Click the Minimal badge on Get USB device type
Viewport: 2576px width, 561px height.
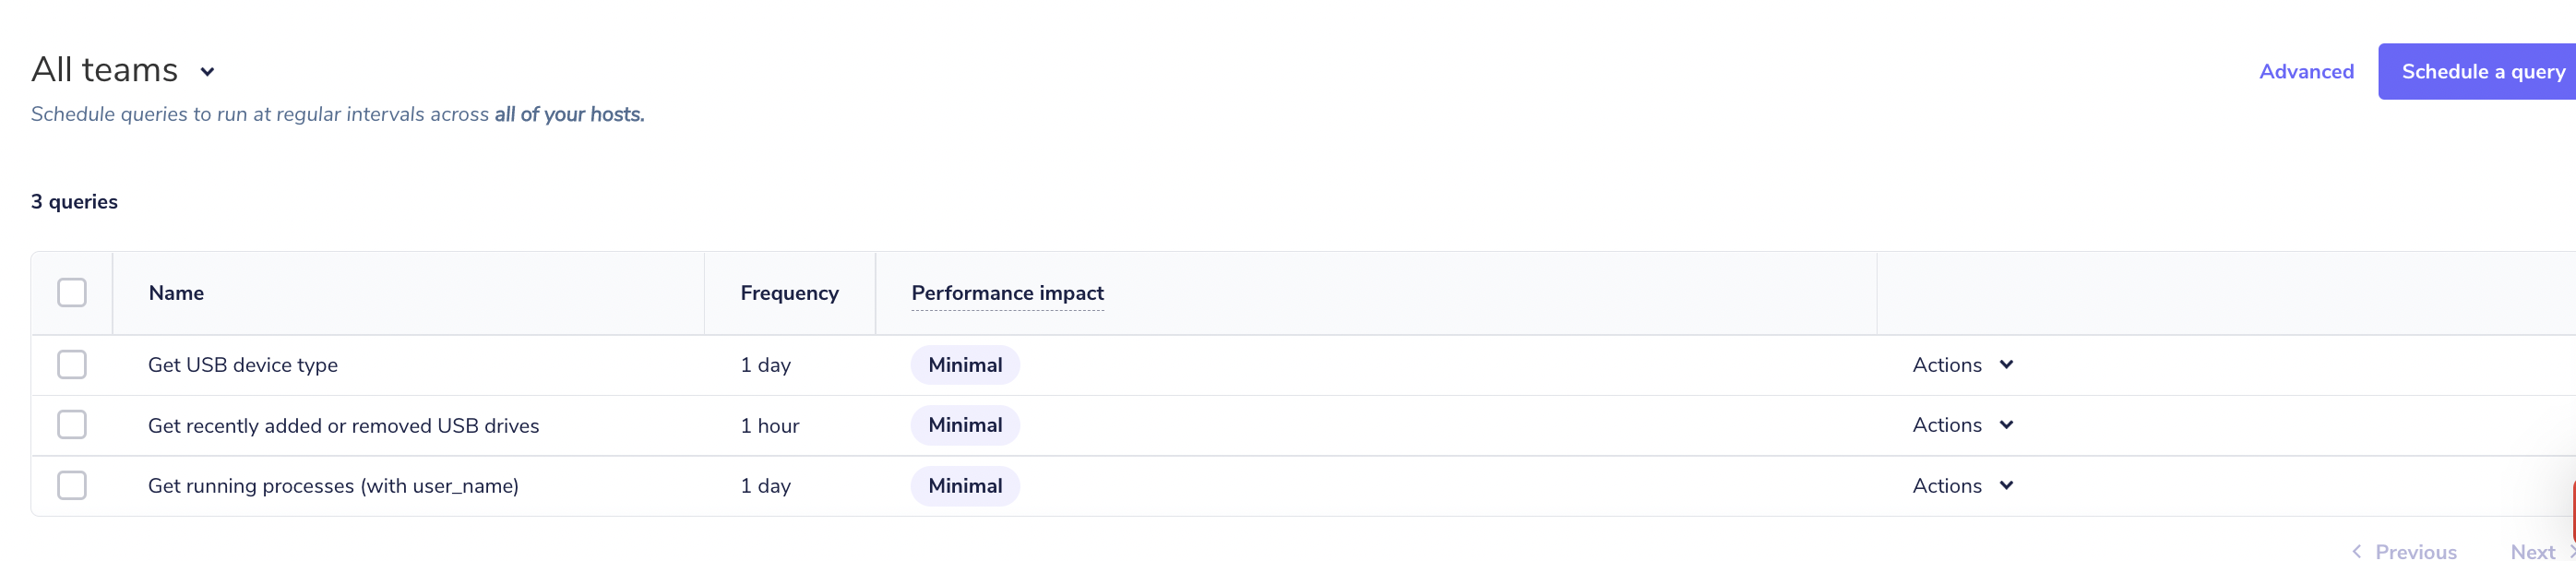pos(964,365)
